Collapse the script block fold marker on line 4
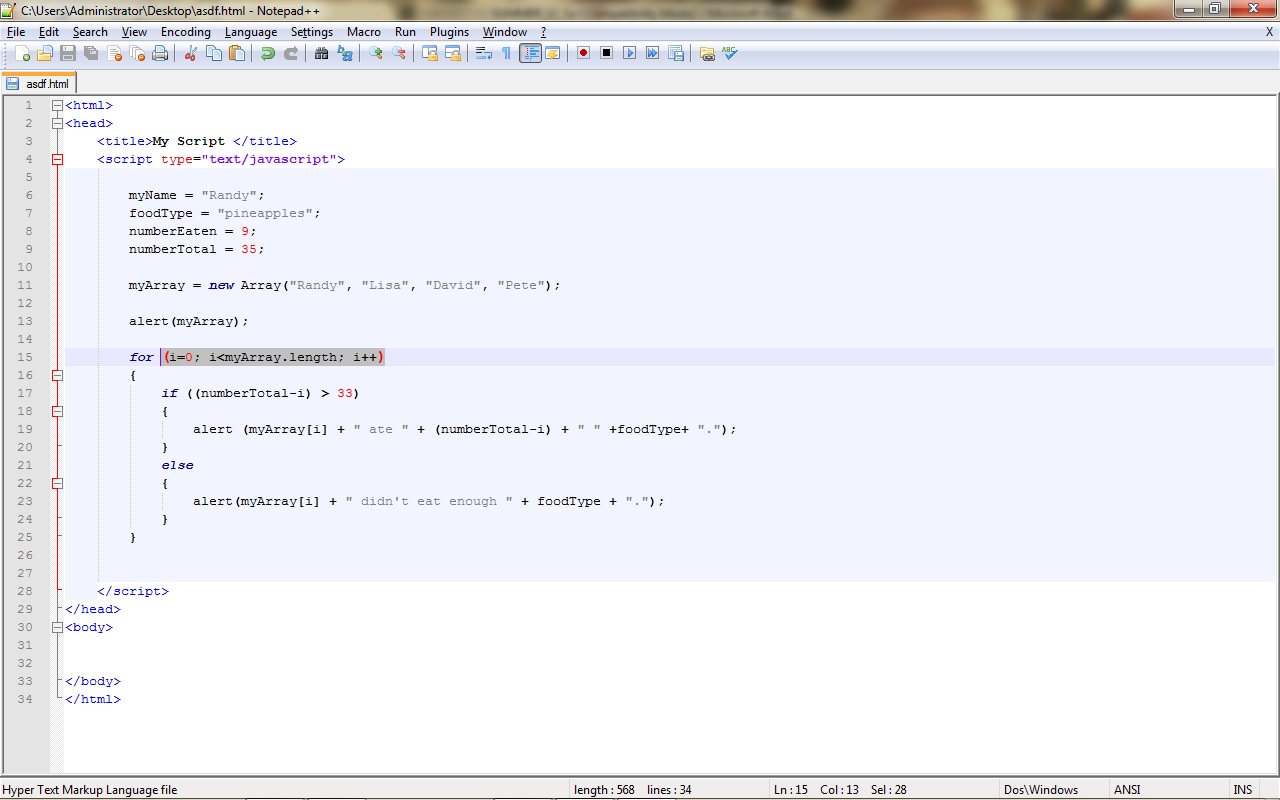 [x=57, y=160]
